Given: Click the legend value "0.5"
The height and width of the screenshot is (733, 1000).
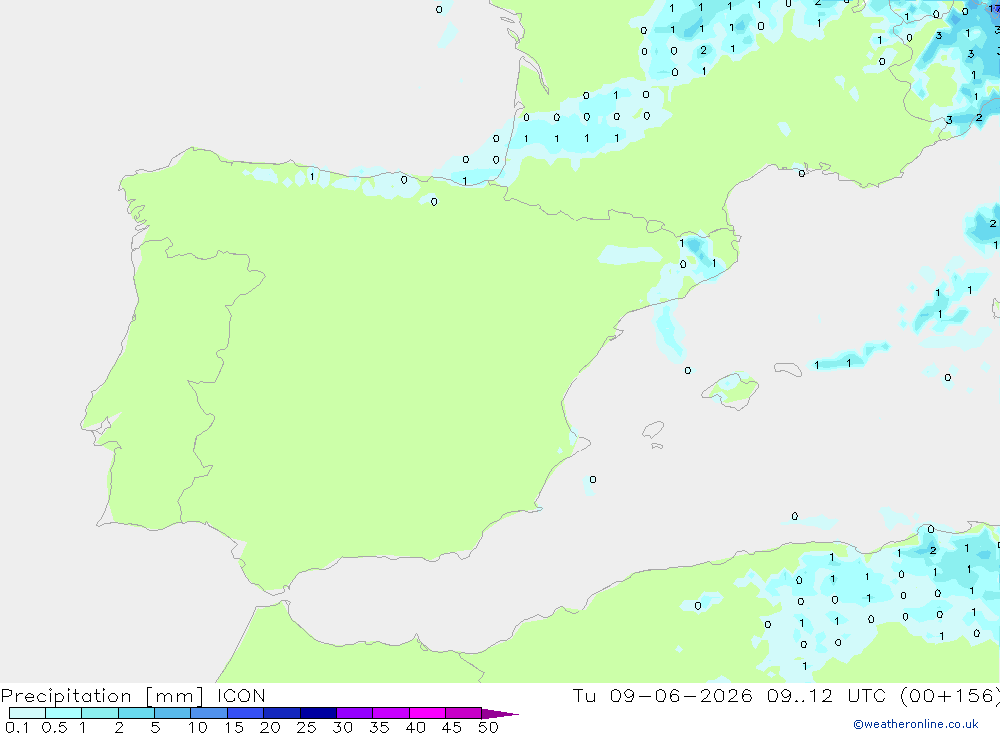Looking at the screenshot, I should coord(55,727).
